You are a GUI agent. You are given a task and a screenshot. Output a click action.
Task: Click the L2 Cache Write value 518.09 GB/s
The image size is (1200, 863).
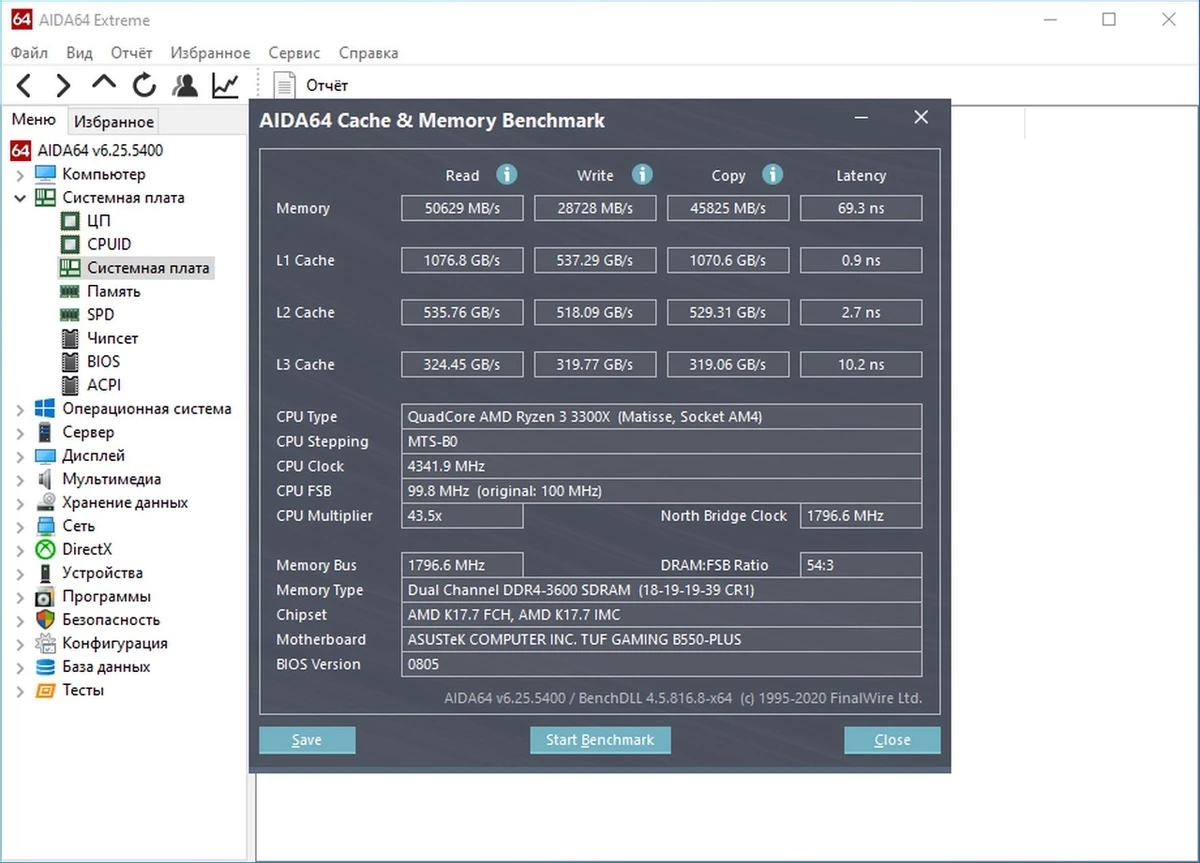[x=595, y=312]
